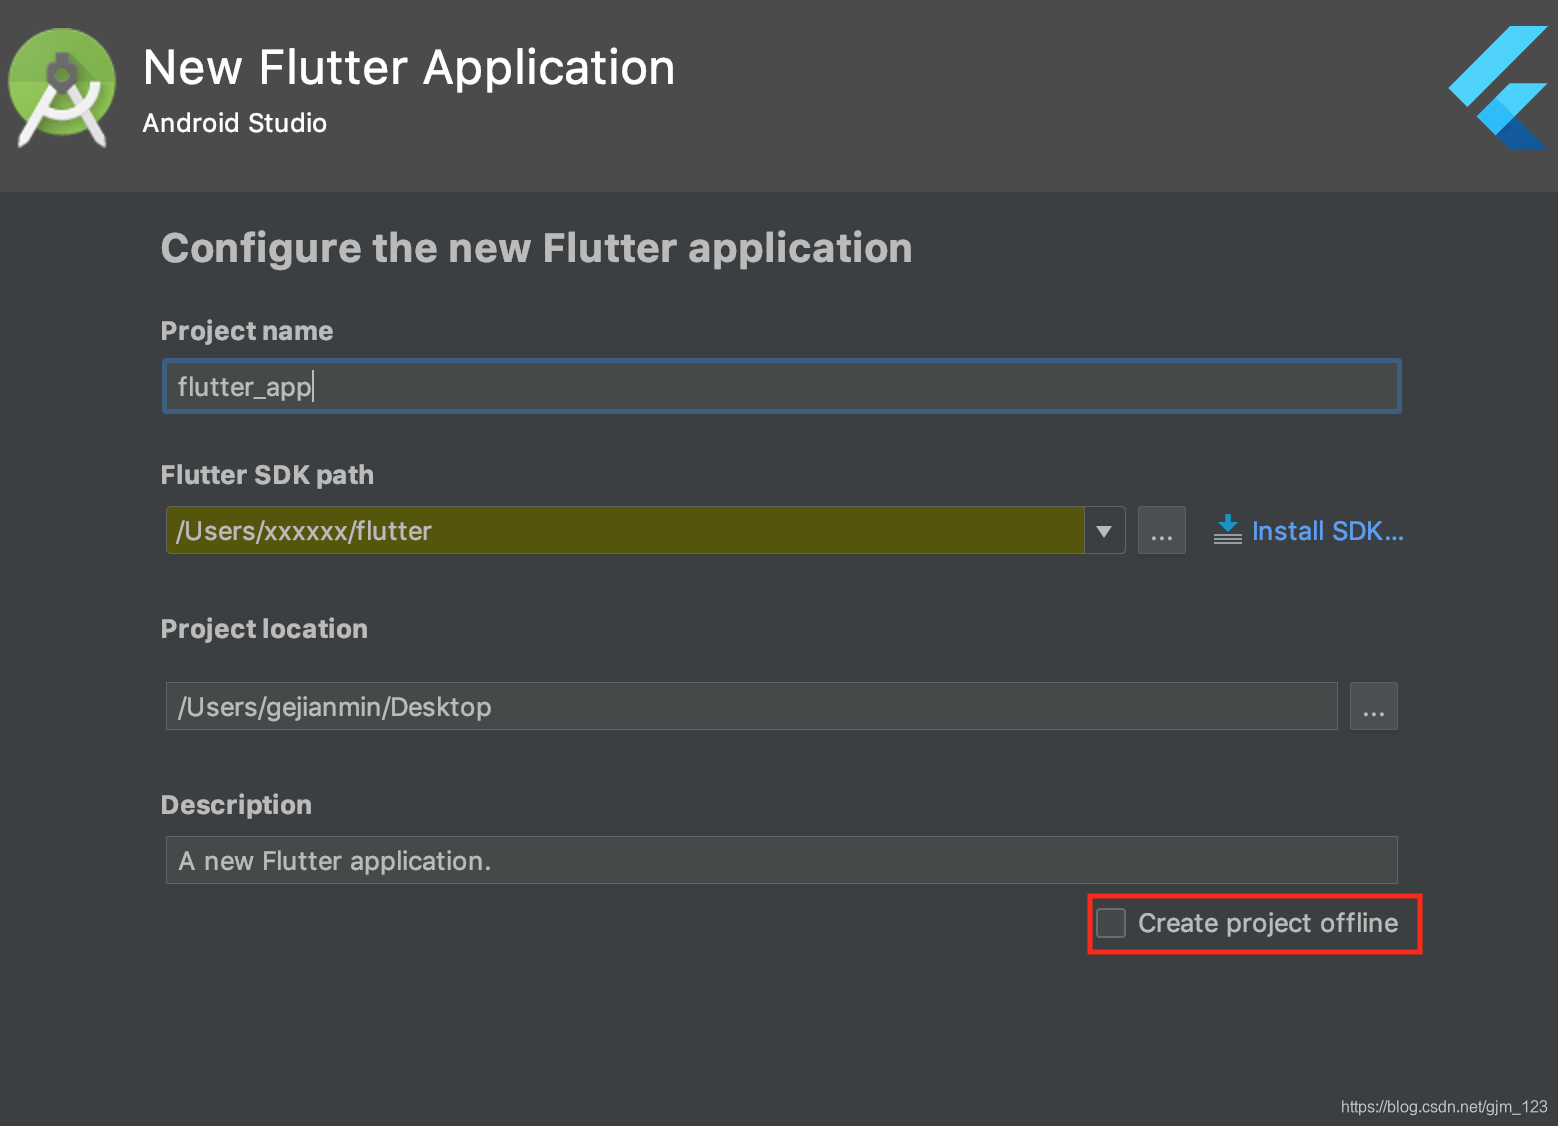Click the 'New Flutter Application' title text
The image size is (1558, 1126).
click(x=409, y=68)
